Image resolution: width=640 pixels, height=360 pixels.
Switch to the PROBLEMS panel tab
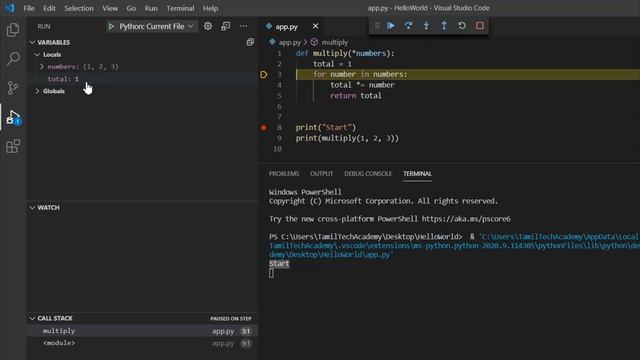coord(284,174)
